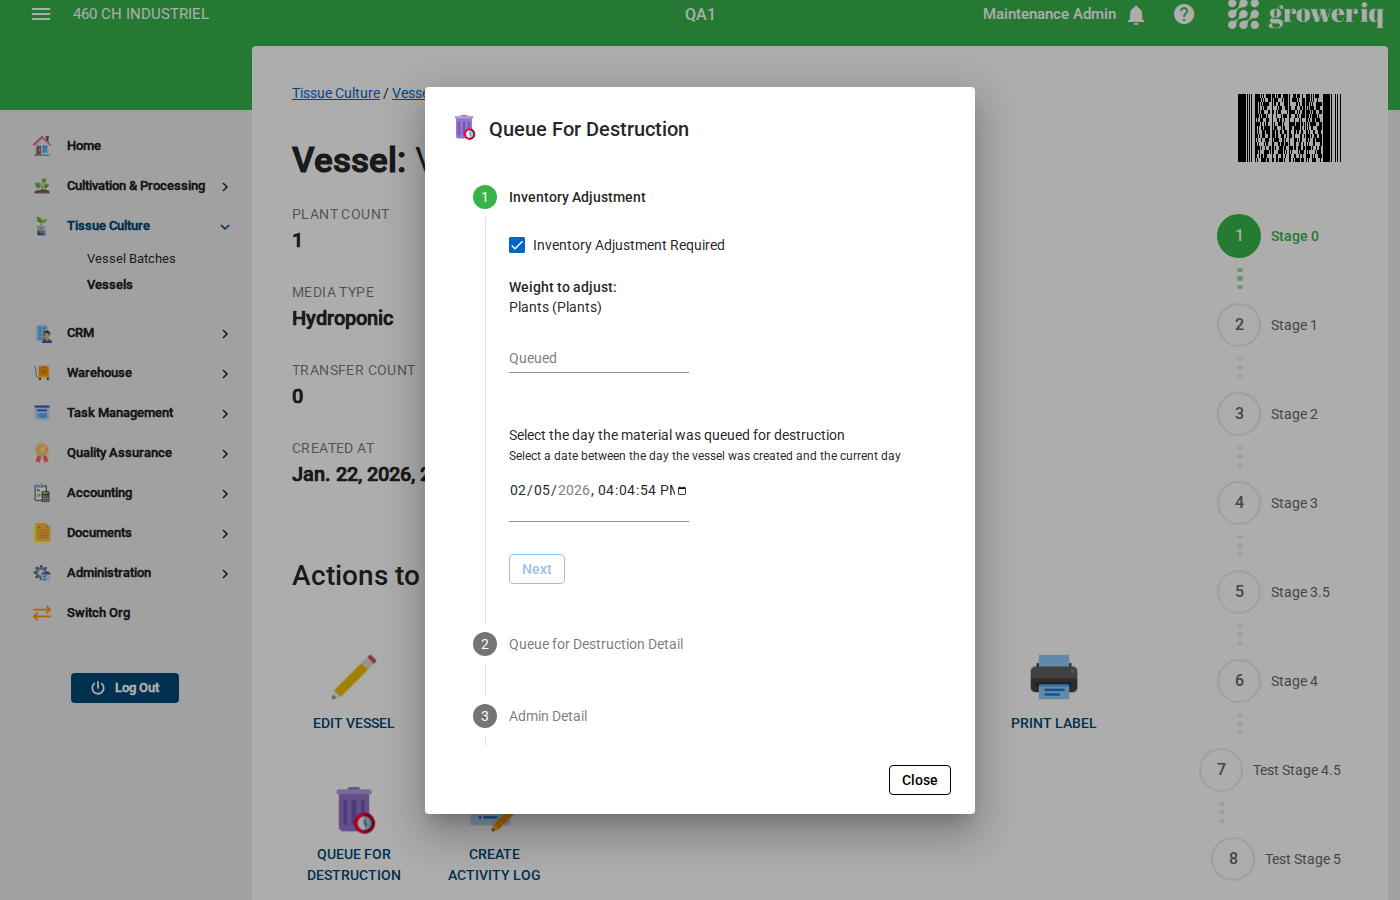Select Vessel Batches in the sidebar
This screenshot has width=1400, height=900.
[131, 257]
